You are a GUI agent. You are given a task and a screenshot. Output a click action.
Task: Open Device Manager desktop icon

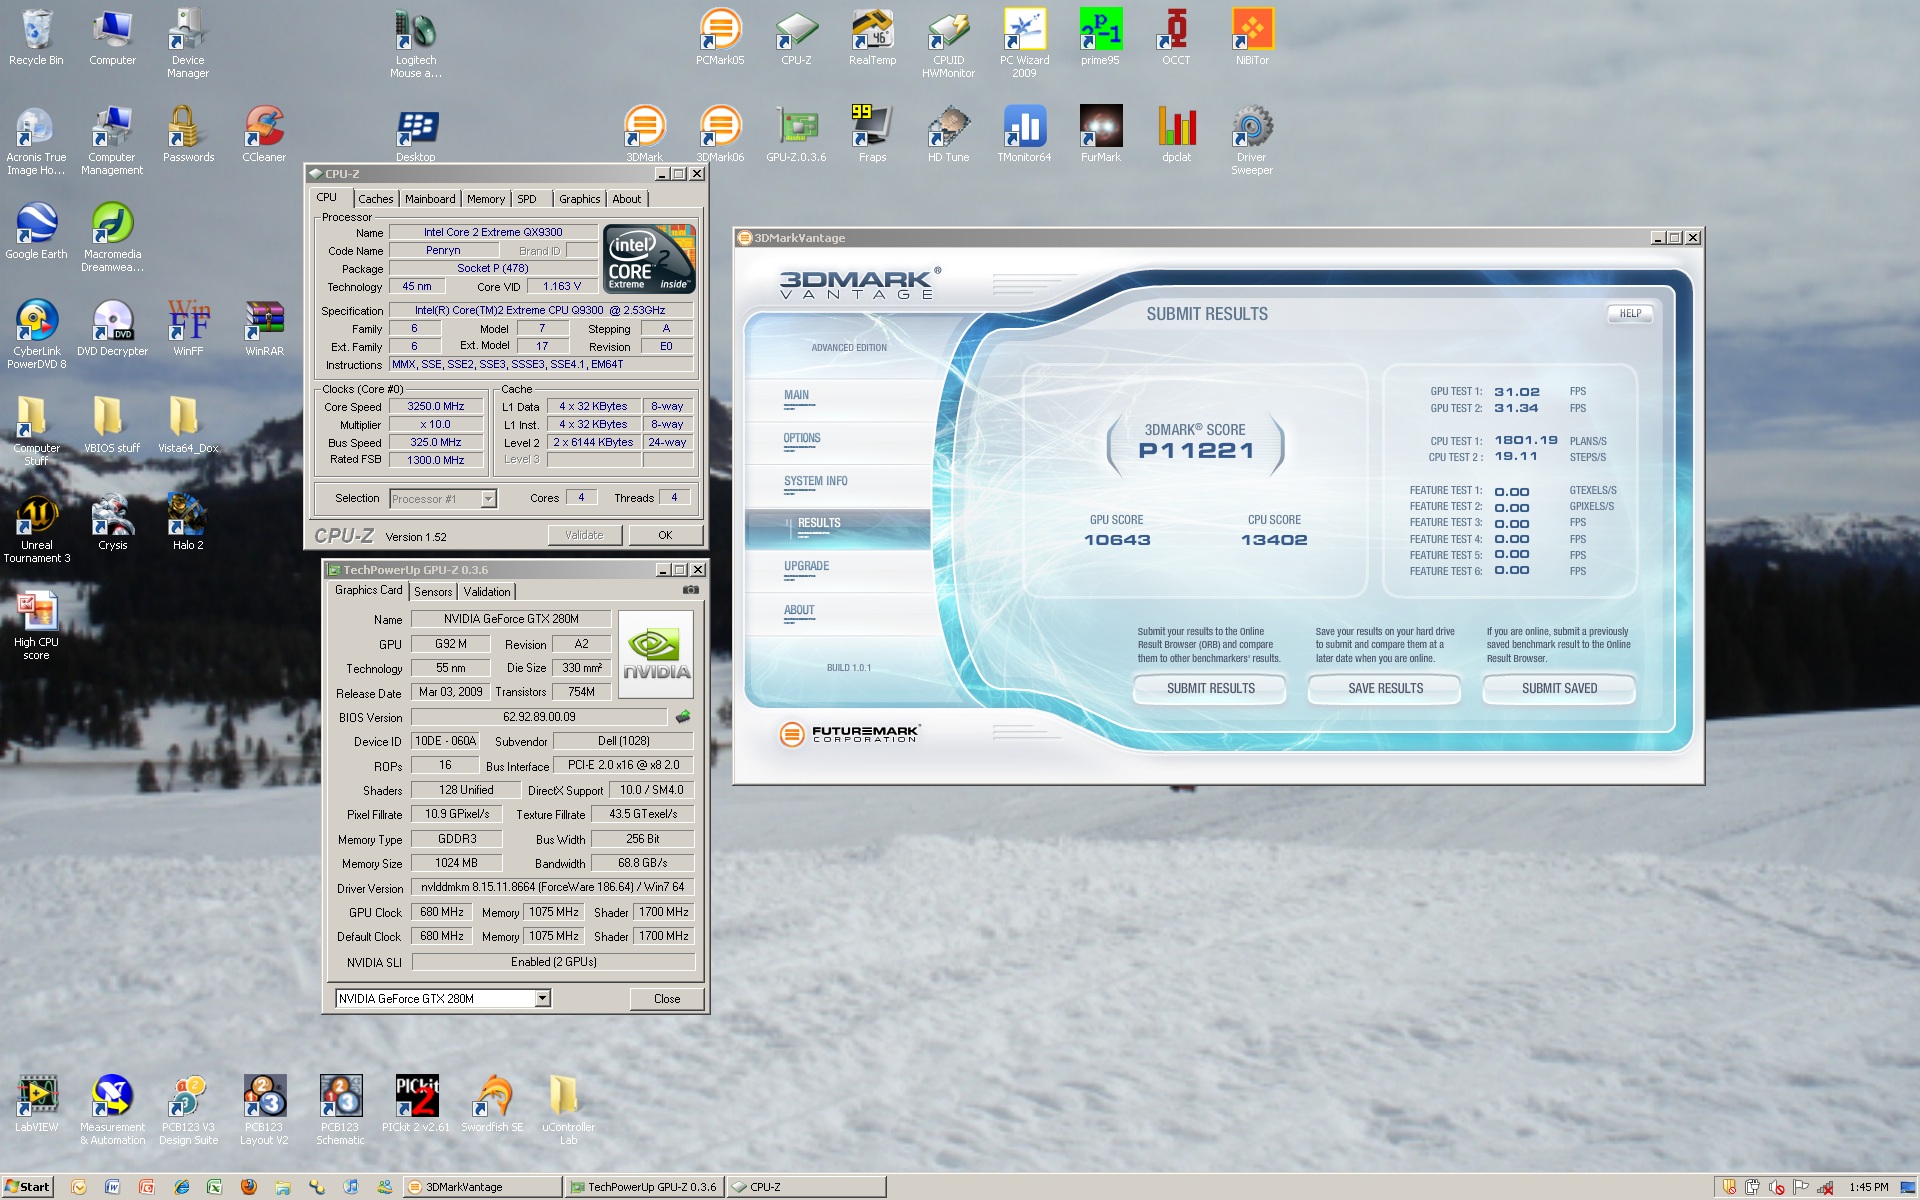coord(188,43)
